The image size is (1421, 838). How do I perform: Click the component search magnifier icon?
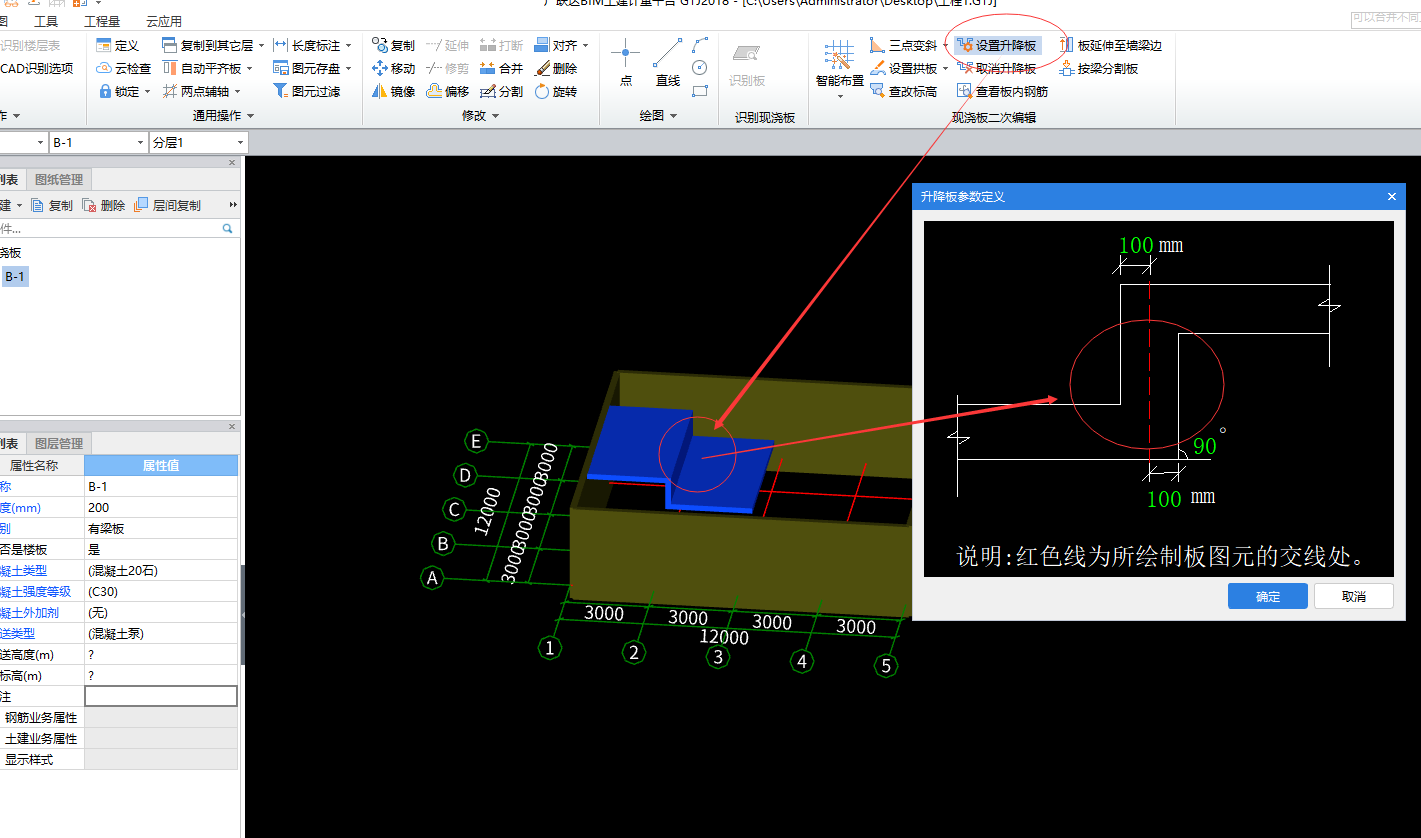[x=228, y=229]
